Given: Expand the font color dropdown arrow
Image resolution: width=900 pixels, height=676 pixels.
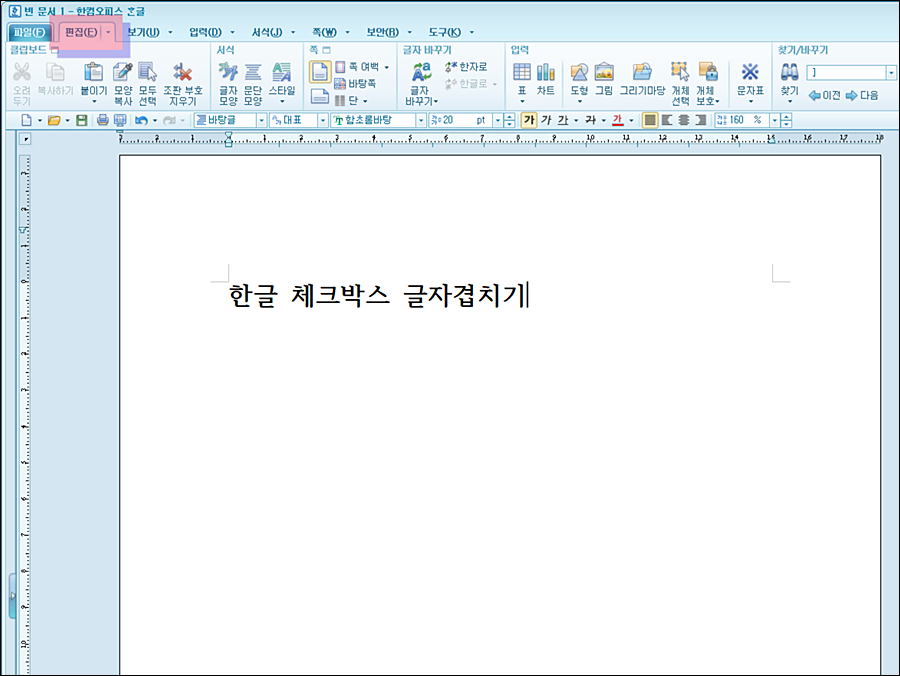Looking at the screenshot, I should pyautogui.click(x=631, y=120).
